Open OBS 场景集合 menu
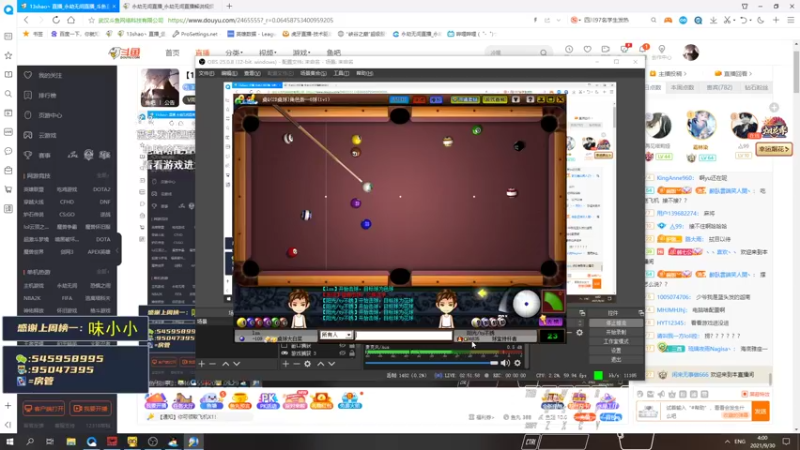This screenshot has width=800, height=450. 313,73
